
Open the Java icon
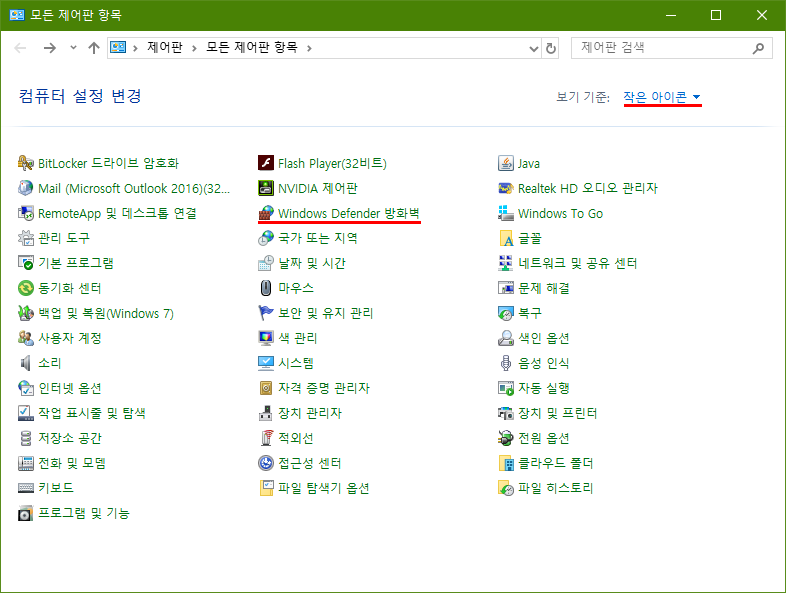click(x=506, y=163)
